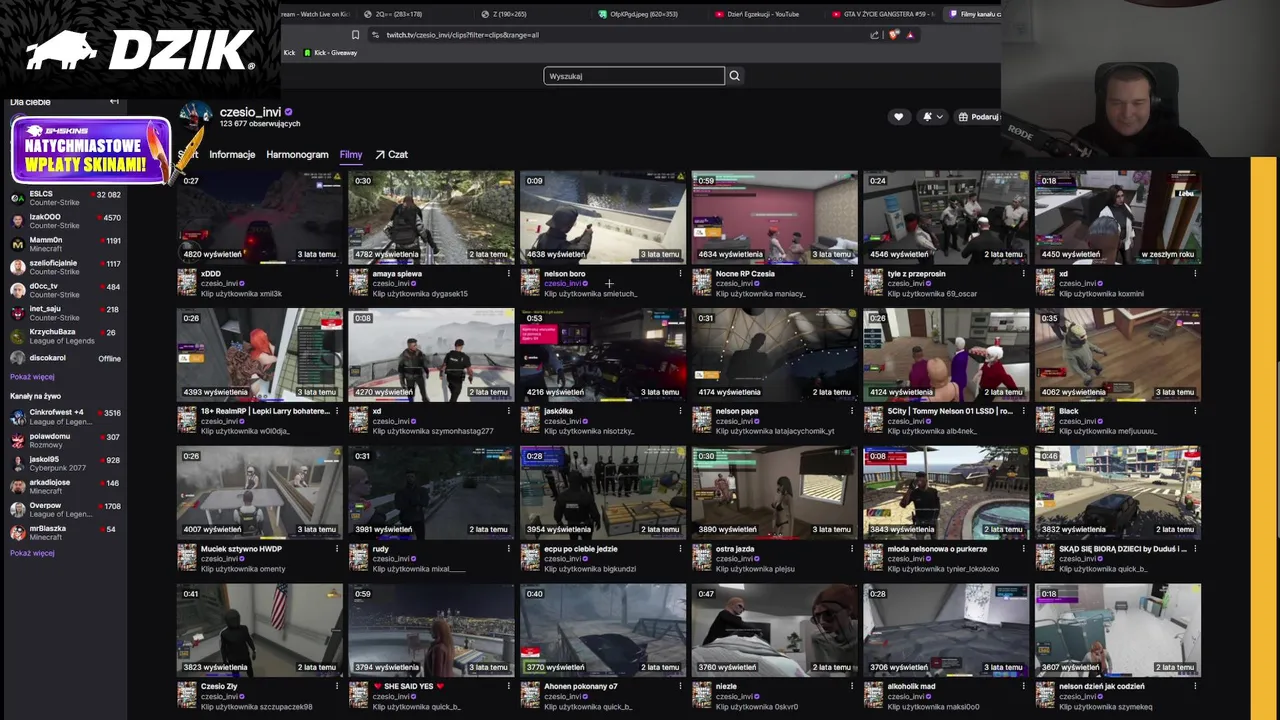The height and width of the screenshot is (720, 1280).
Task: Click KrzychuBaza channel avatar
Action: (17, 336)
